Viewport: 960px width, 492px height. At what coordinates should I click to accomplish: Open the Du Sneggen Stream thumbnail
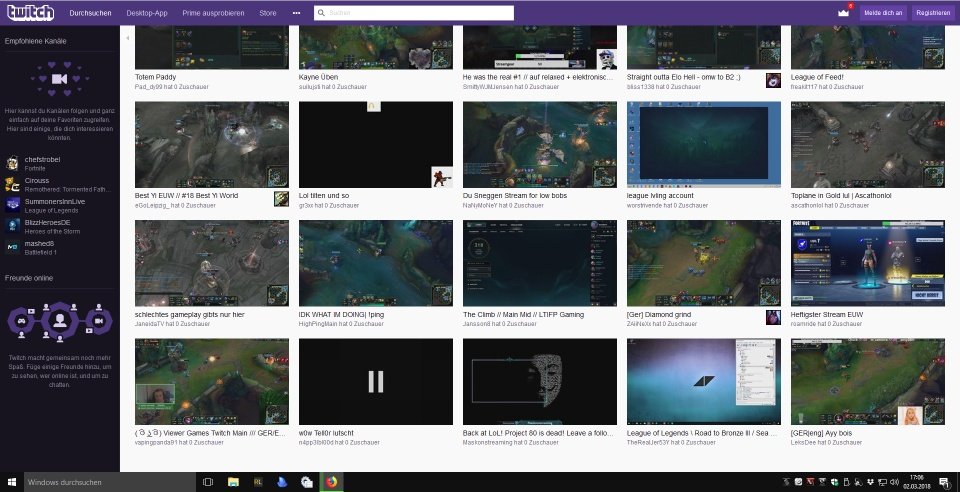540,145
